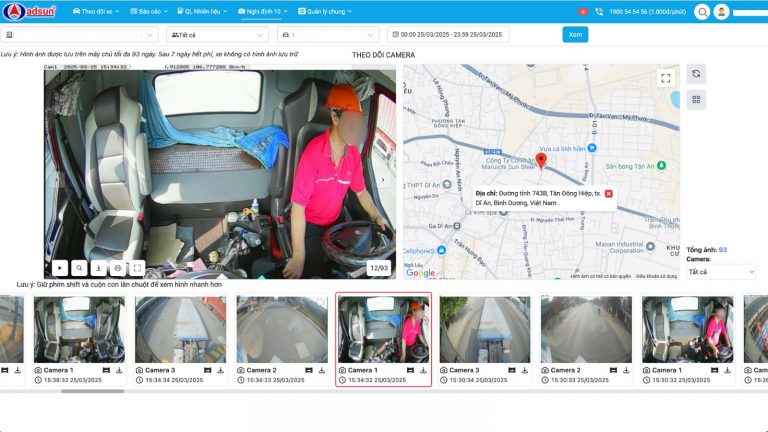Go to next image with right arrow

(x=383, y=180)
